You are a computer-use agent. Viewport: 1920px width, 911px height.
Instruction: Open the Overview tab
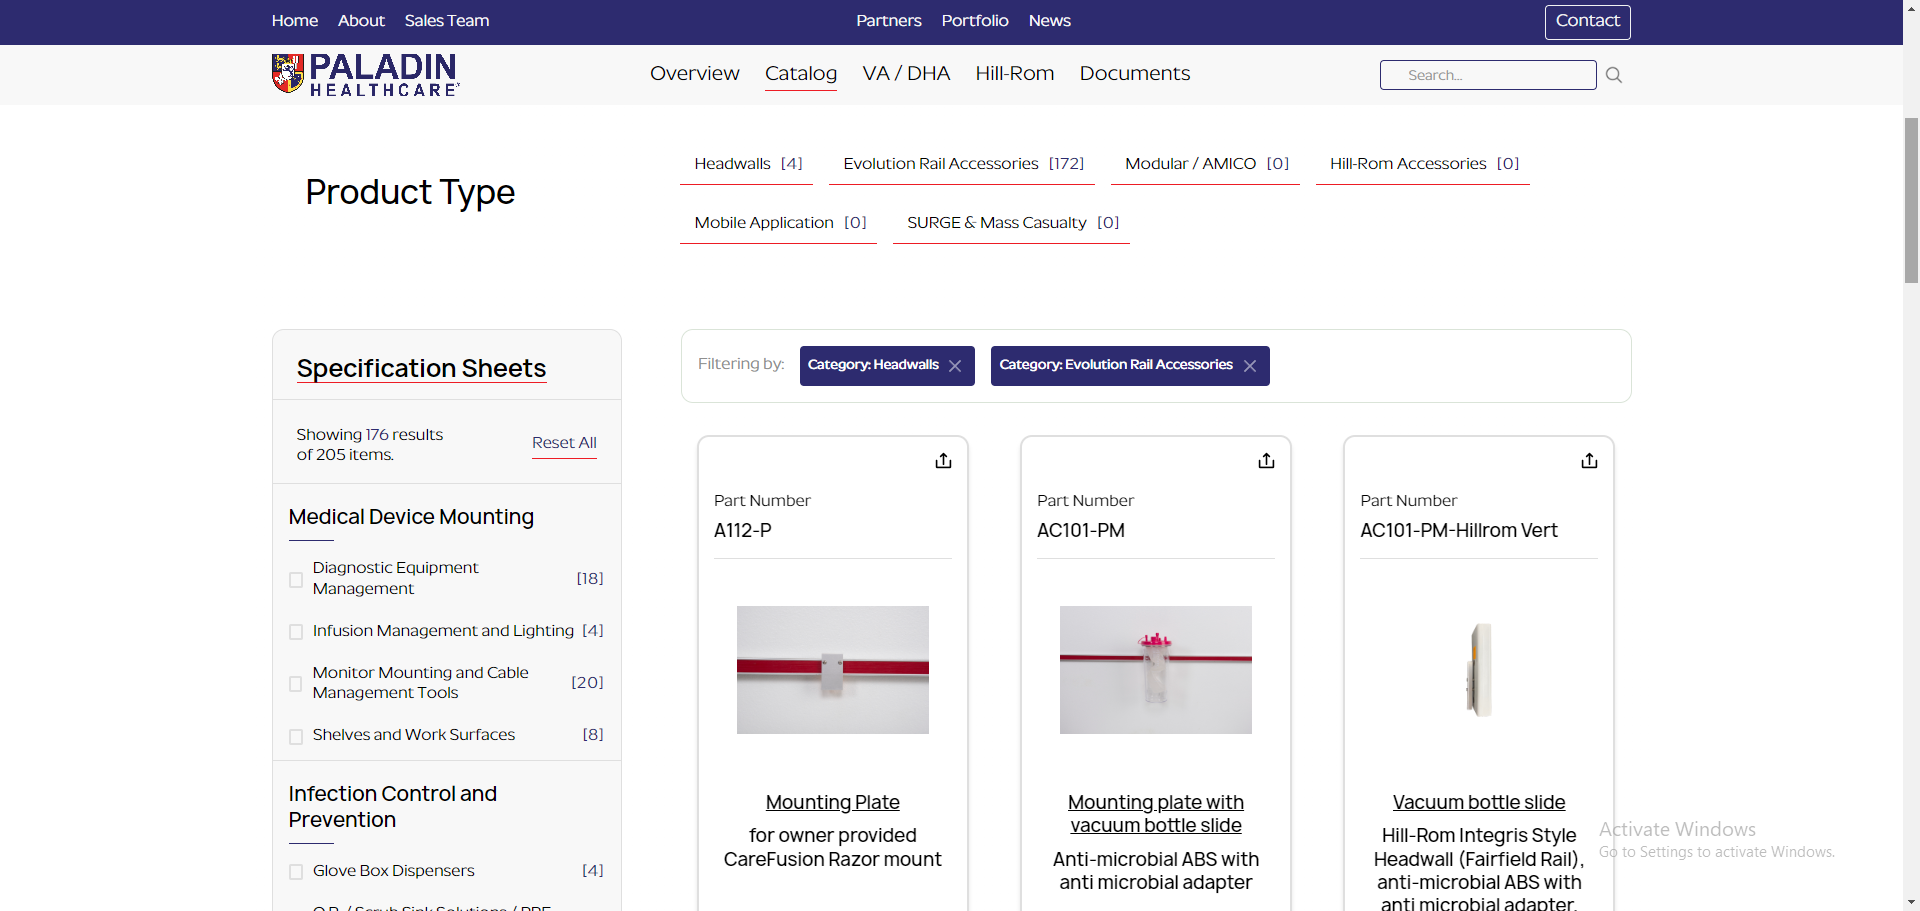(694, 73)
